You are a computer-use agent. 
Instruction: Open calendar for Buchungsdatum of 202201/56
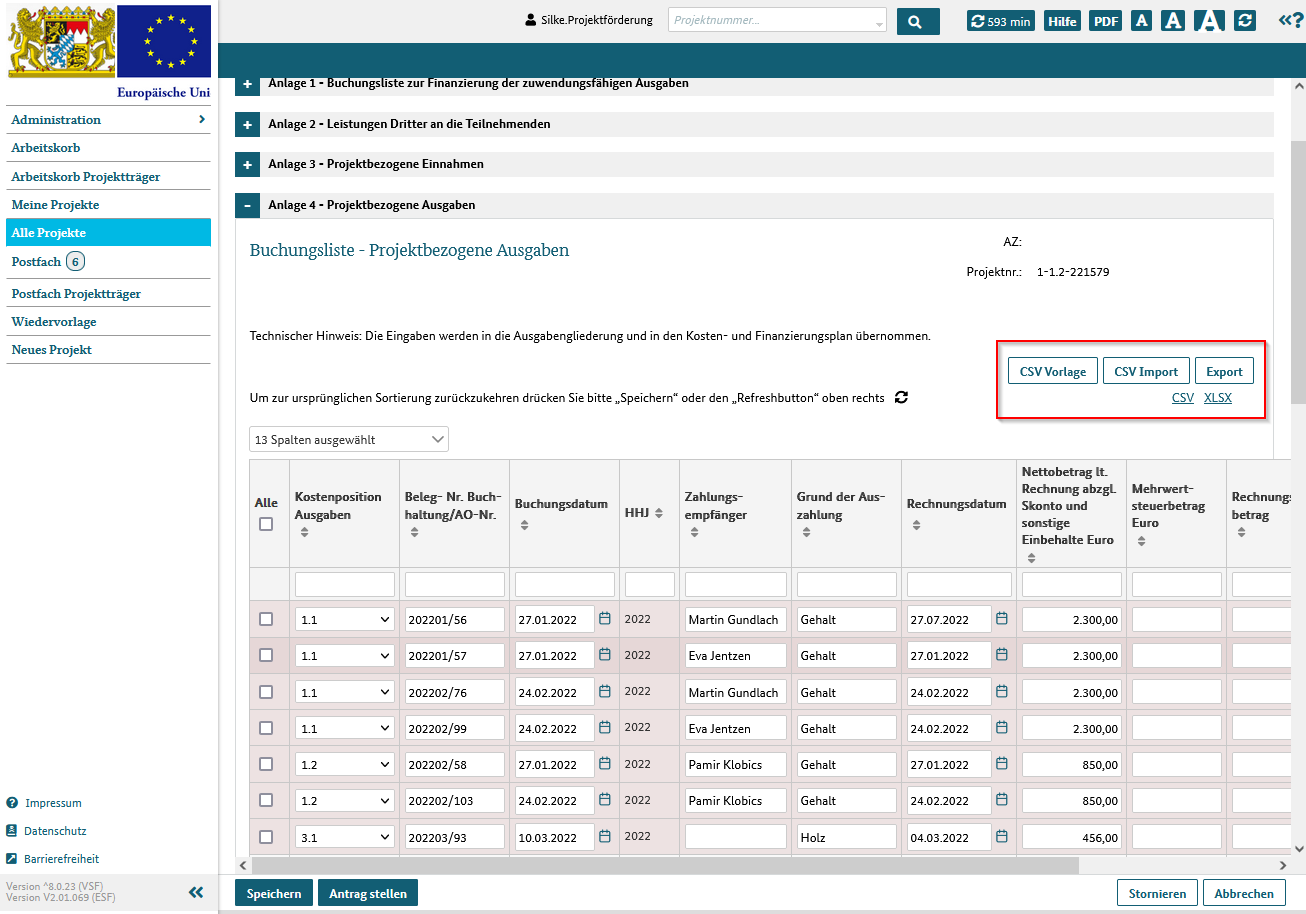click(x=605, y=619)
